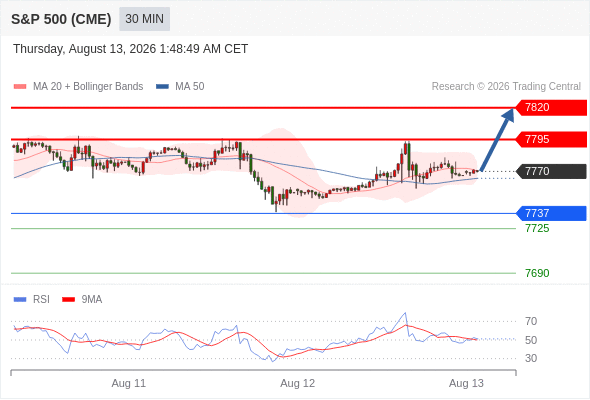Screen dimensions: 590x400
Task: Toggle the 9MA legend entry
Action: click(x=82, y=300)
